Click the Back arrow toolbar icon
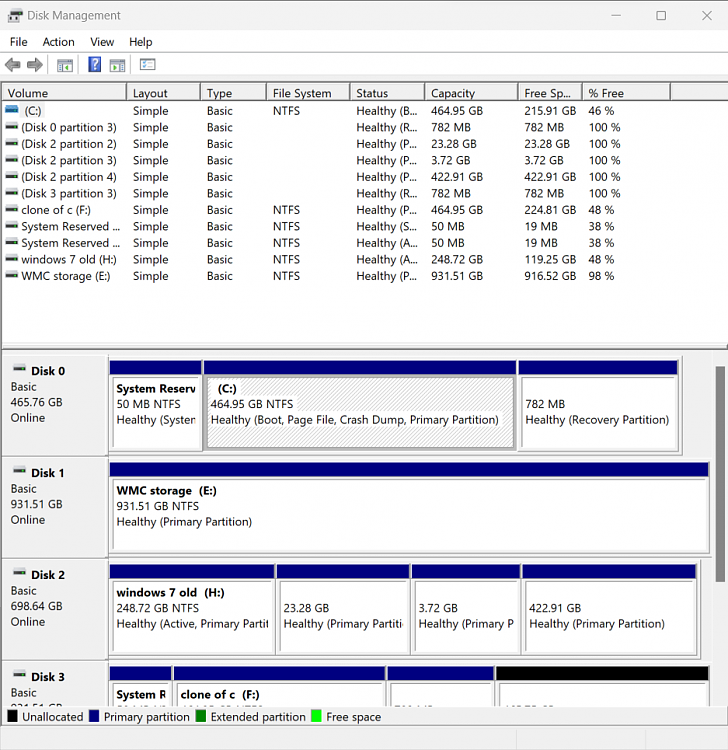728x750 pixels. click(12, 65)
